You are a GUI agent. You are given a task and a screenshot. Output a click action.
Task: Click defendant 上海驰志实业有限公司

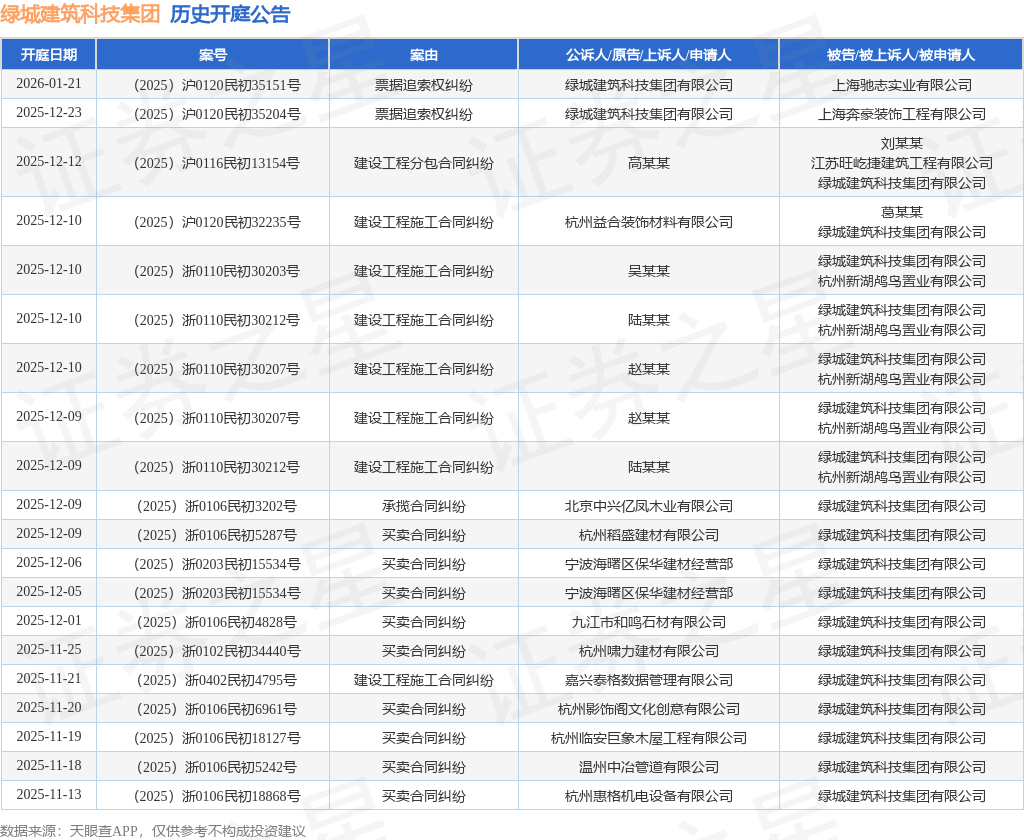coord(902,85)
